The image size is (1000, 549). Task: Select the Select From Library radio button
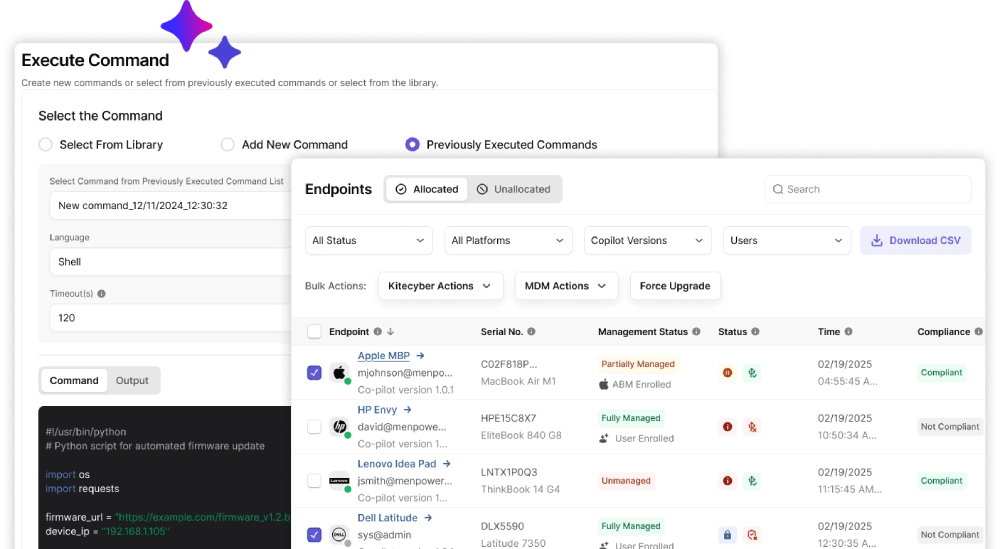click(x=45, y=145)
